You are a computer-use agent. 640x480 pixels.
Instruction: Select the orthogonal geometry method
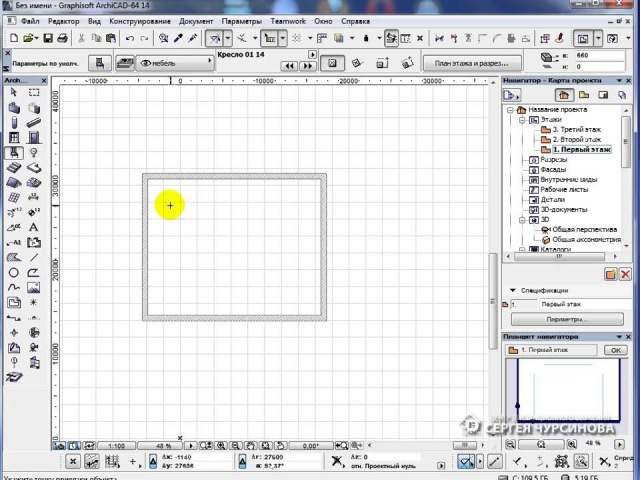(x=332, y=63)
